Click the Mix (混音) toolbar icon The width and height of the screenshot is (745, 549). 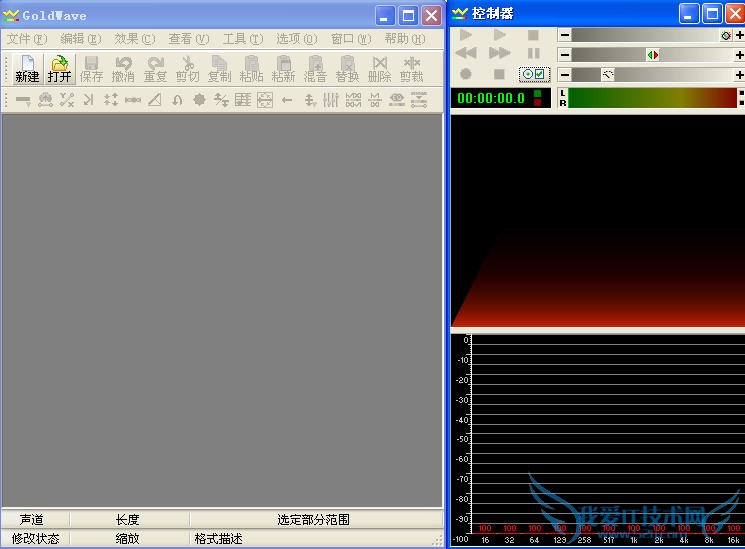pos(315,68)
